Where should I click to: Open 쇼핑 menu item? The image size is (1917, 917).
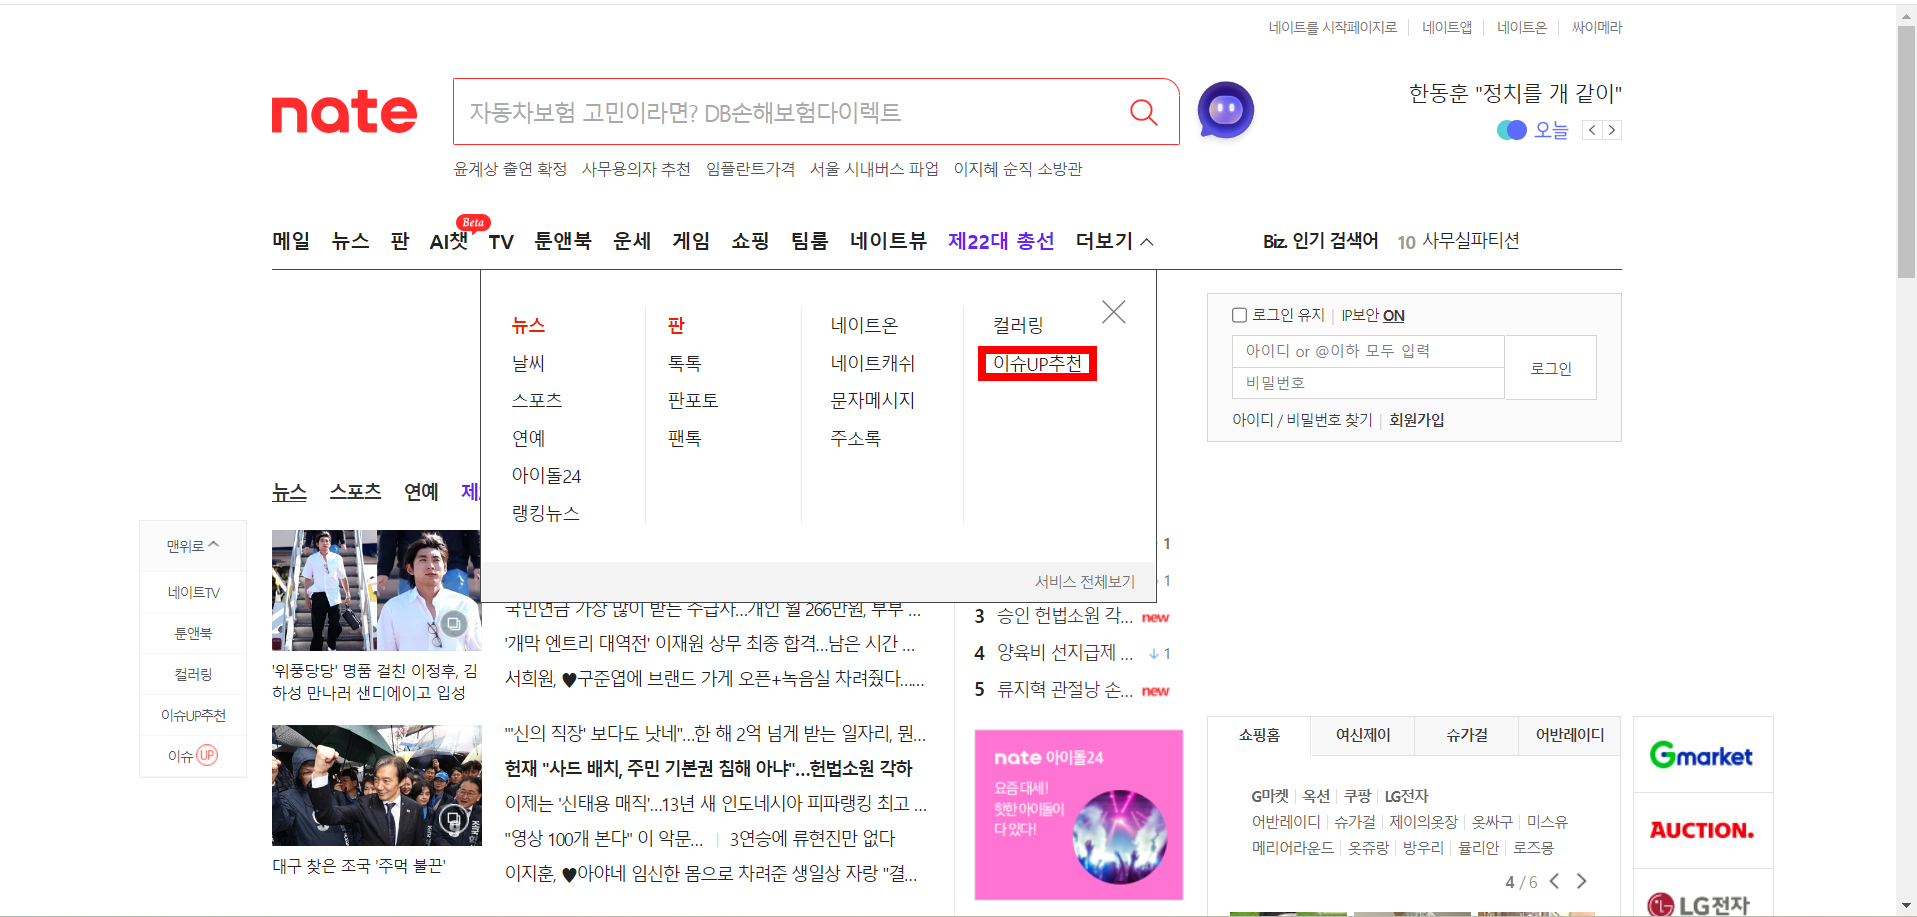coord(750,241)
